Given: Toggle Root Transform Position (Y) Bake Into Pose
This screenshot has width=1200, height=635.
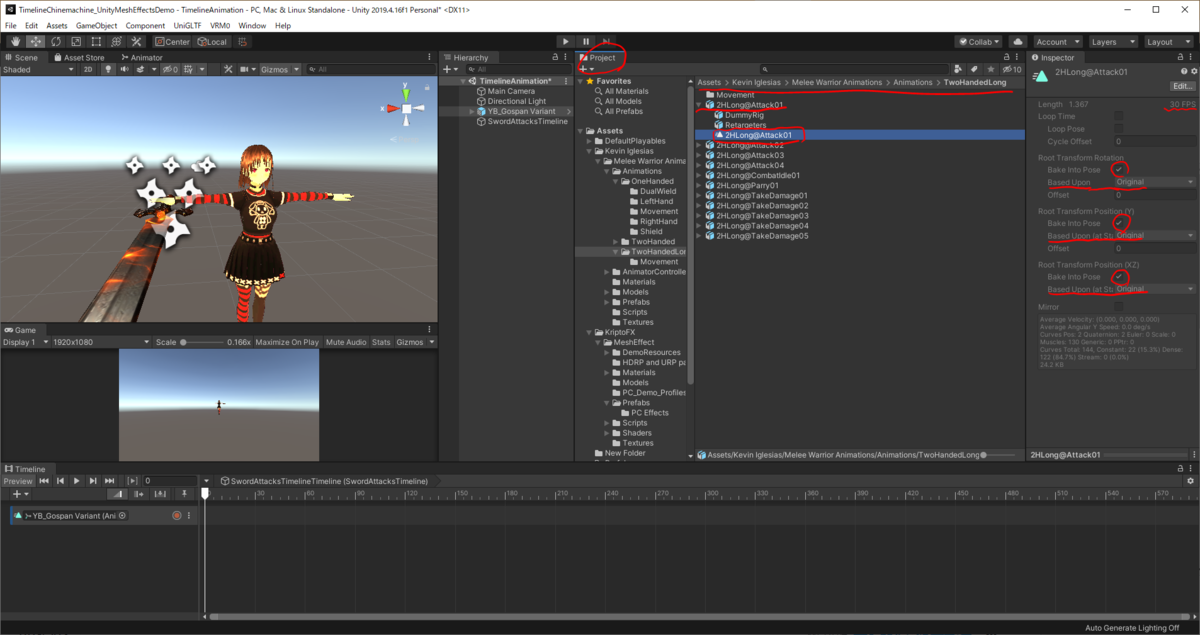Looking at the screenshot, I should coord(1119,223).
